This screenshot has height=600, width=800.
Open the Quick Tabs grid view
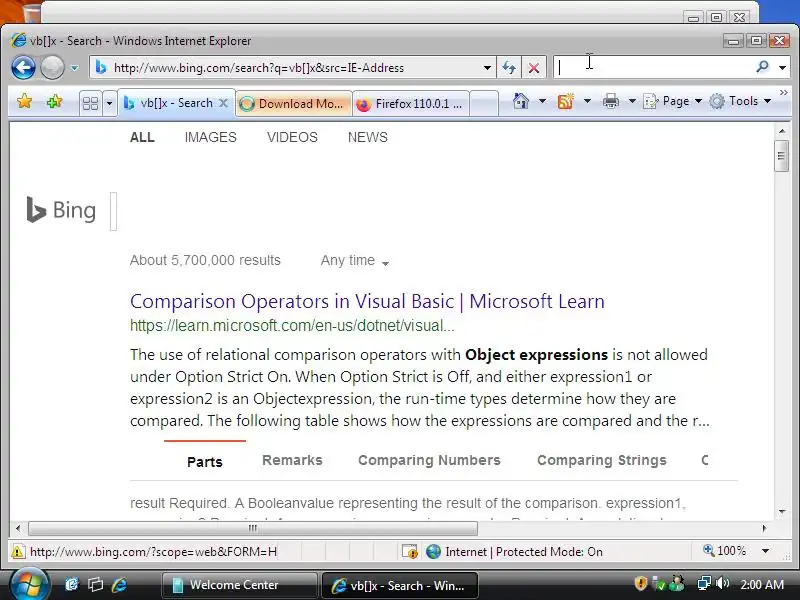click(91, 104)
